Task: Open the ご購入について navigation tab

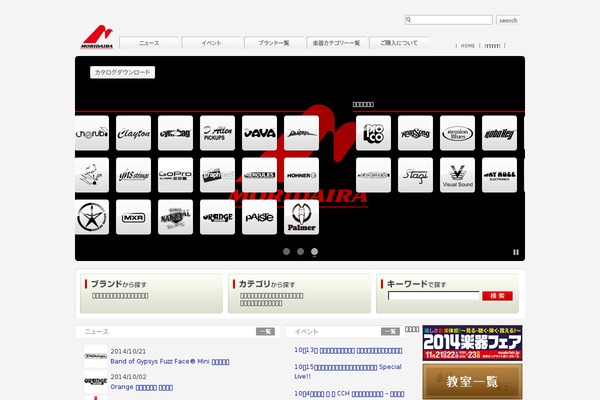Action: click(399, 42)
